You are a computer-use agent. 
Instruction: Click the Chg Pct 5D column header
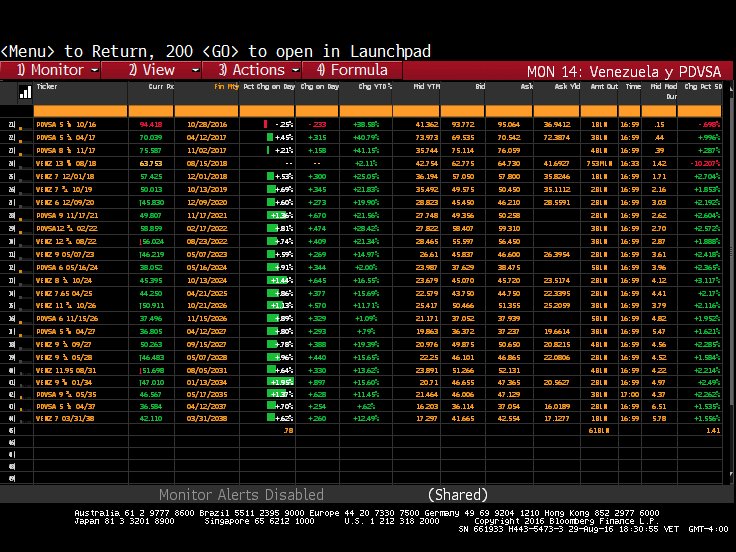click(703, 86)
